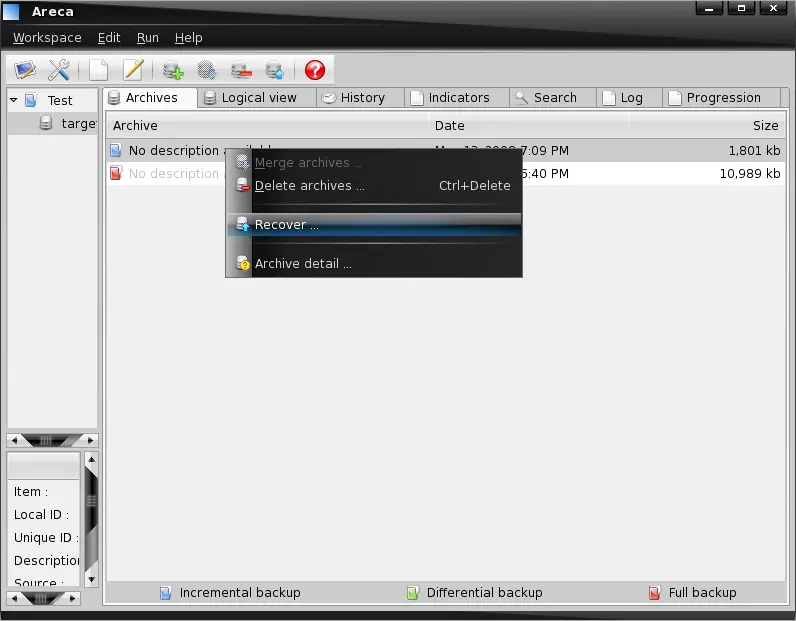Screen dimensions: 796x621
Task: Switch to the Logical view tab
Action: (258, 97)
